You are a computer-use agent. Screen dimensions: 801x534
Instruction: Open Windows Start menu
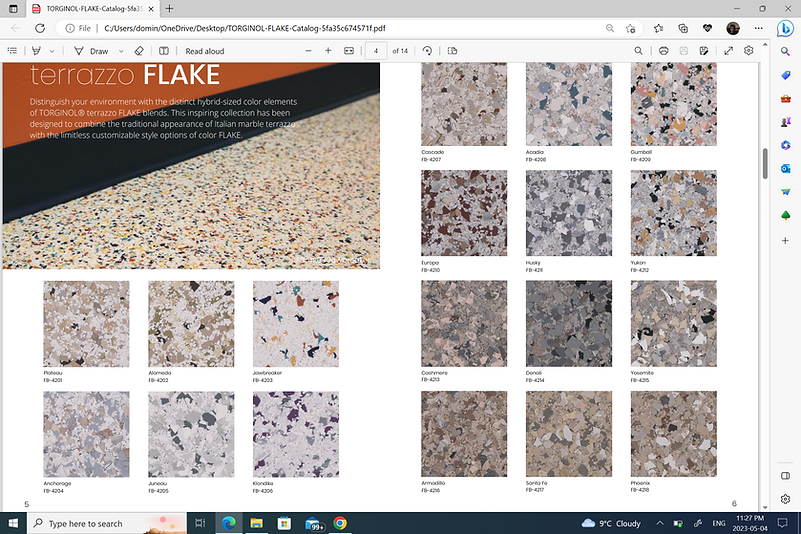click(13, 523)
